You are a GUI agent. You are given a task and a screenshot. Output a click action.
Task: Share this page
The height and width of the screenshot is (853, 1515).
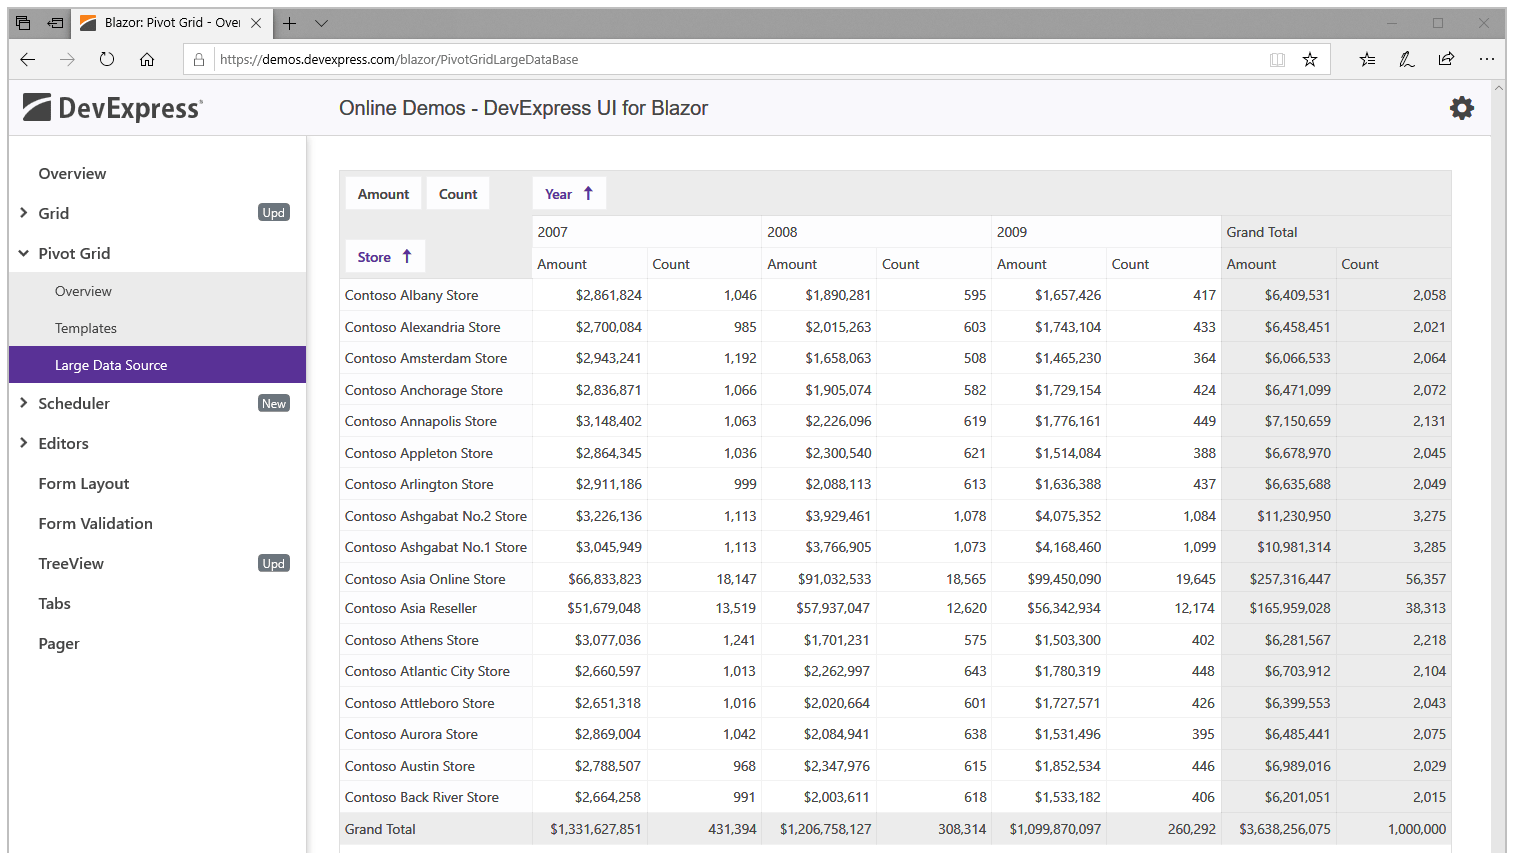tap(1446, 59)
